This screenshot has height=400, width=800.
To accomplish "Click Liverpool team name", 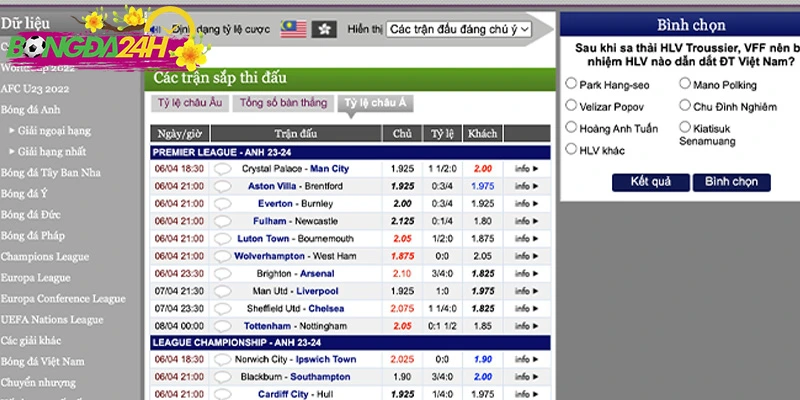I will (317, 291).
